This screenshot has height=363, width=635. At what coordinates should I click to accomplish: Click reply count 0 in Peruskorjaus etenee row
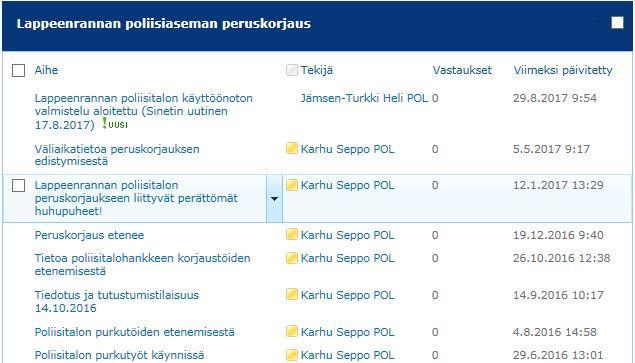[x=435, y=235]
